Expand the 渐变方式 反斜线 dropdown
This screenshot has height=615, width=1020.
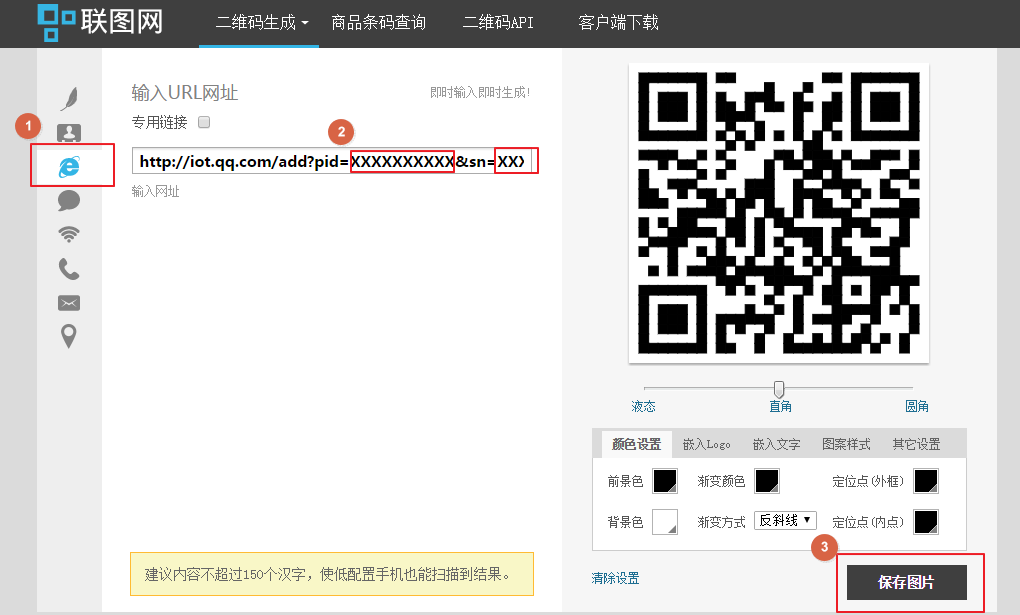click(785, 521)
